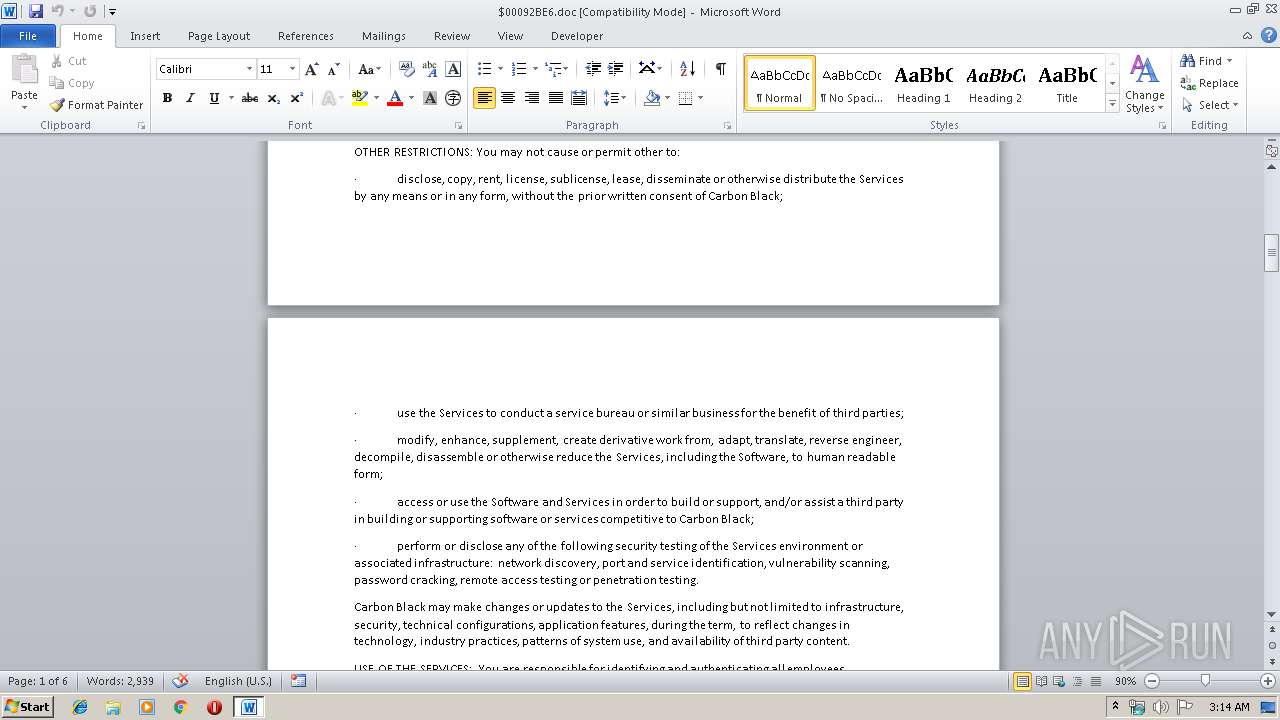Toggle left text alignment

484,98
